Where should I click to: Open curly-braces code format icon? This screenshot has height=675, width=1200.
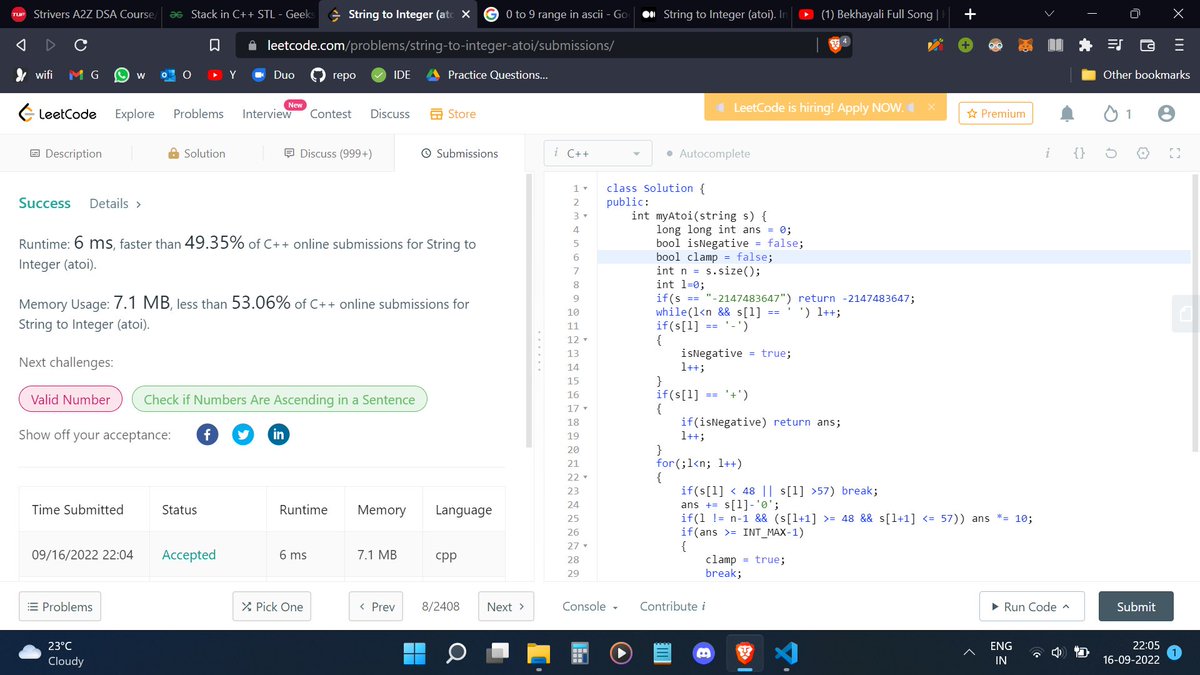click(1079, 154)
